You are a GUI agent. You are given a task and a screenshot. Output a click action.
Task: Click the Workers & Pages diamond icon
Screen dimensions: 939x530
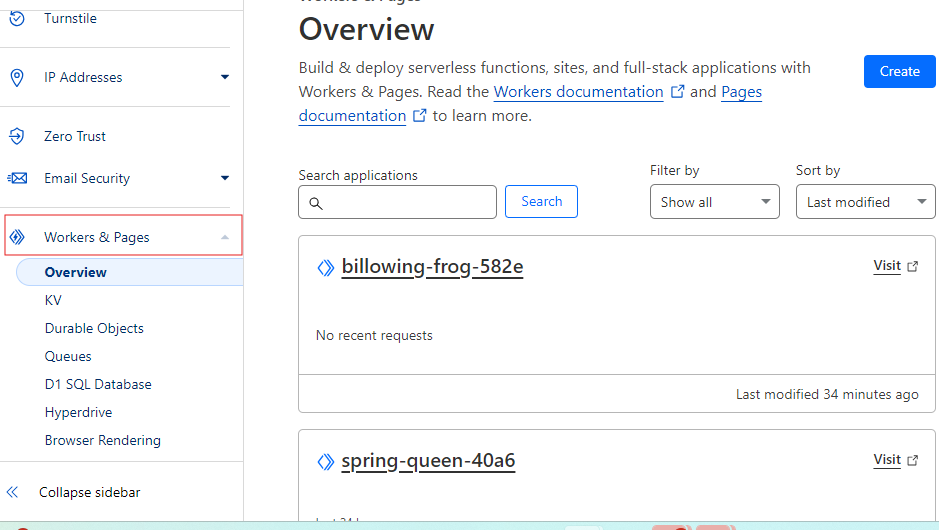(16, 237)
